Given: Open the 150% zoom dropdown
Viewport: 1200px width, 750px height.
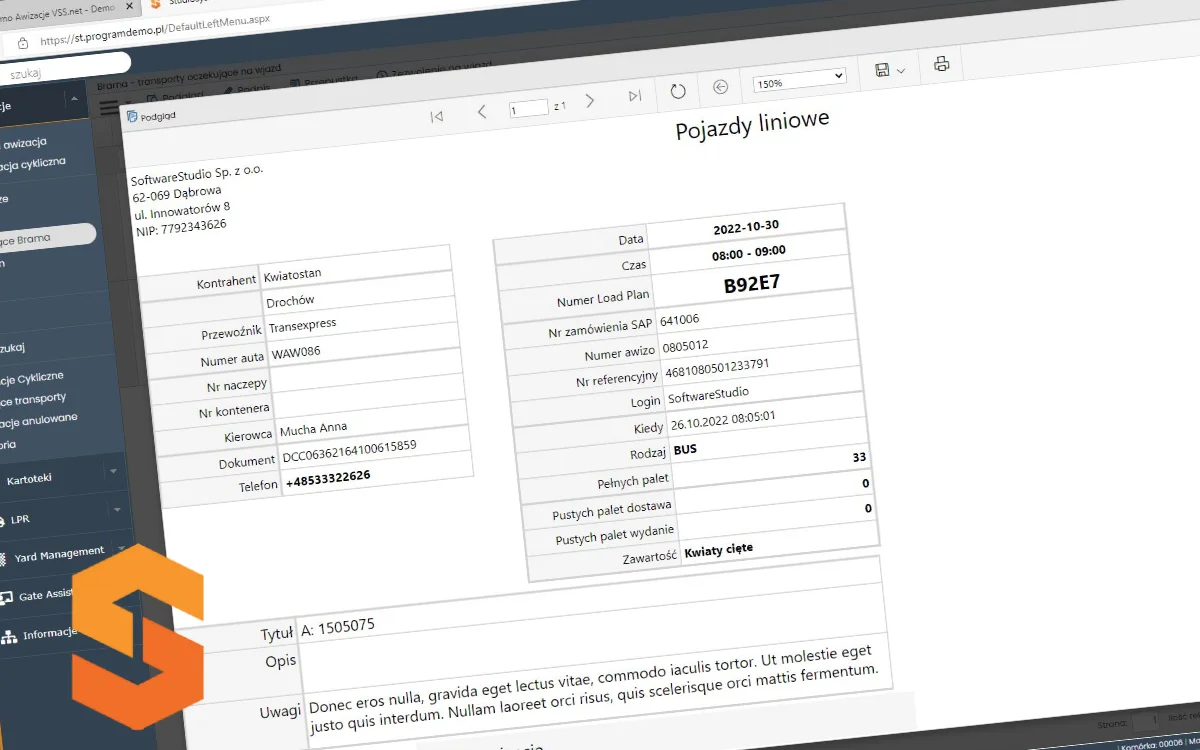Looking at the screenshot, I should [x=799, y=77].
